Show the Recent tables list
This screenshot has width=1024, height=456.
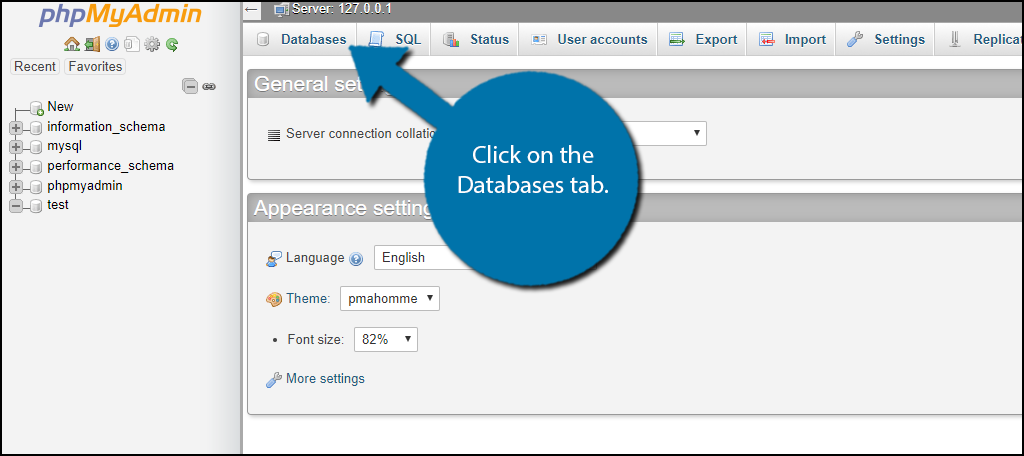click(35, 67)
